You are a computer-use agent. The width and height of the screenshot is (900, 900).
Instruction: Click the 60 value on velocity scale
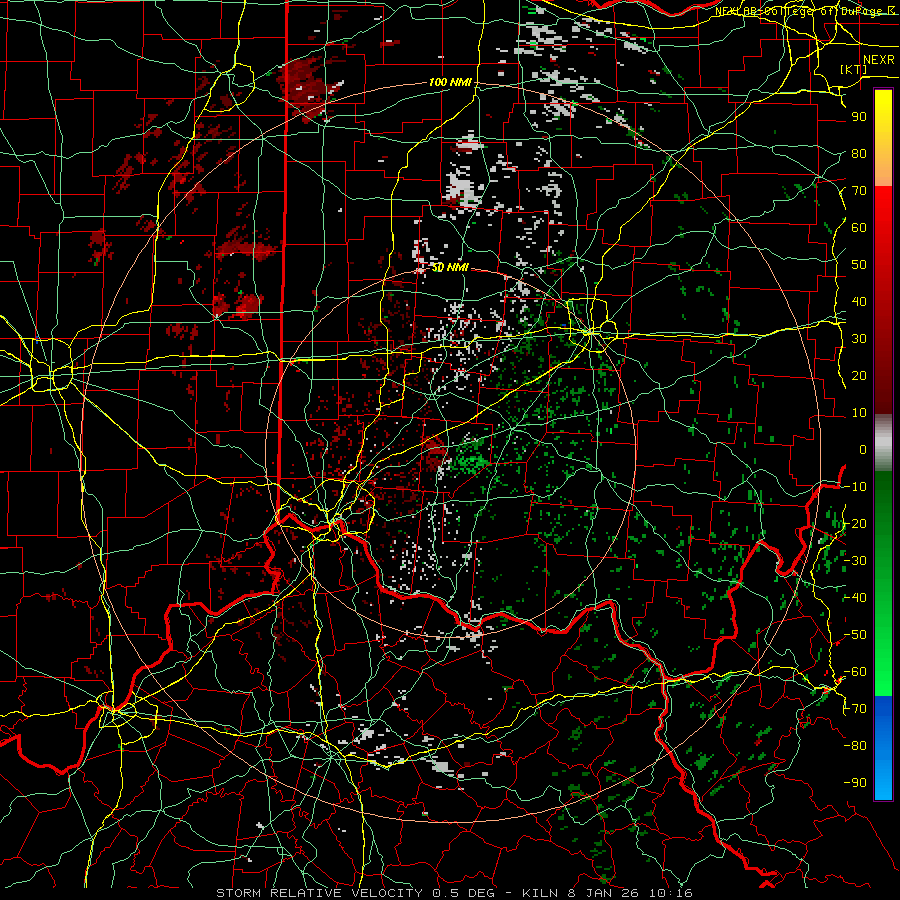tap(859, 228)
